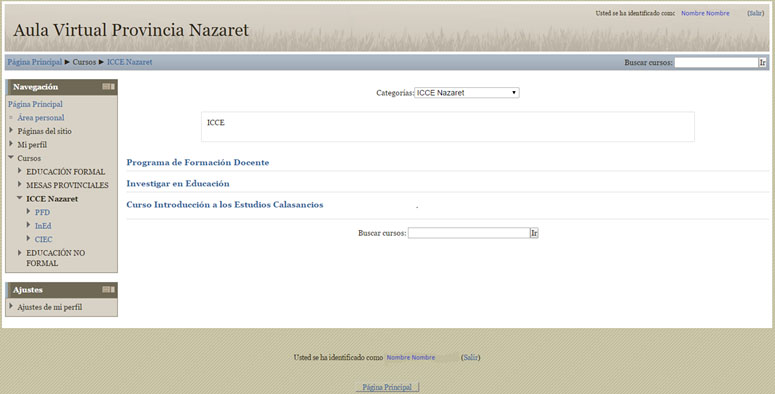Click Aula Virtual Provincia Nazaret site title
This screenshot has width=775, height=394.
coord(131,30)
